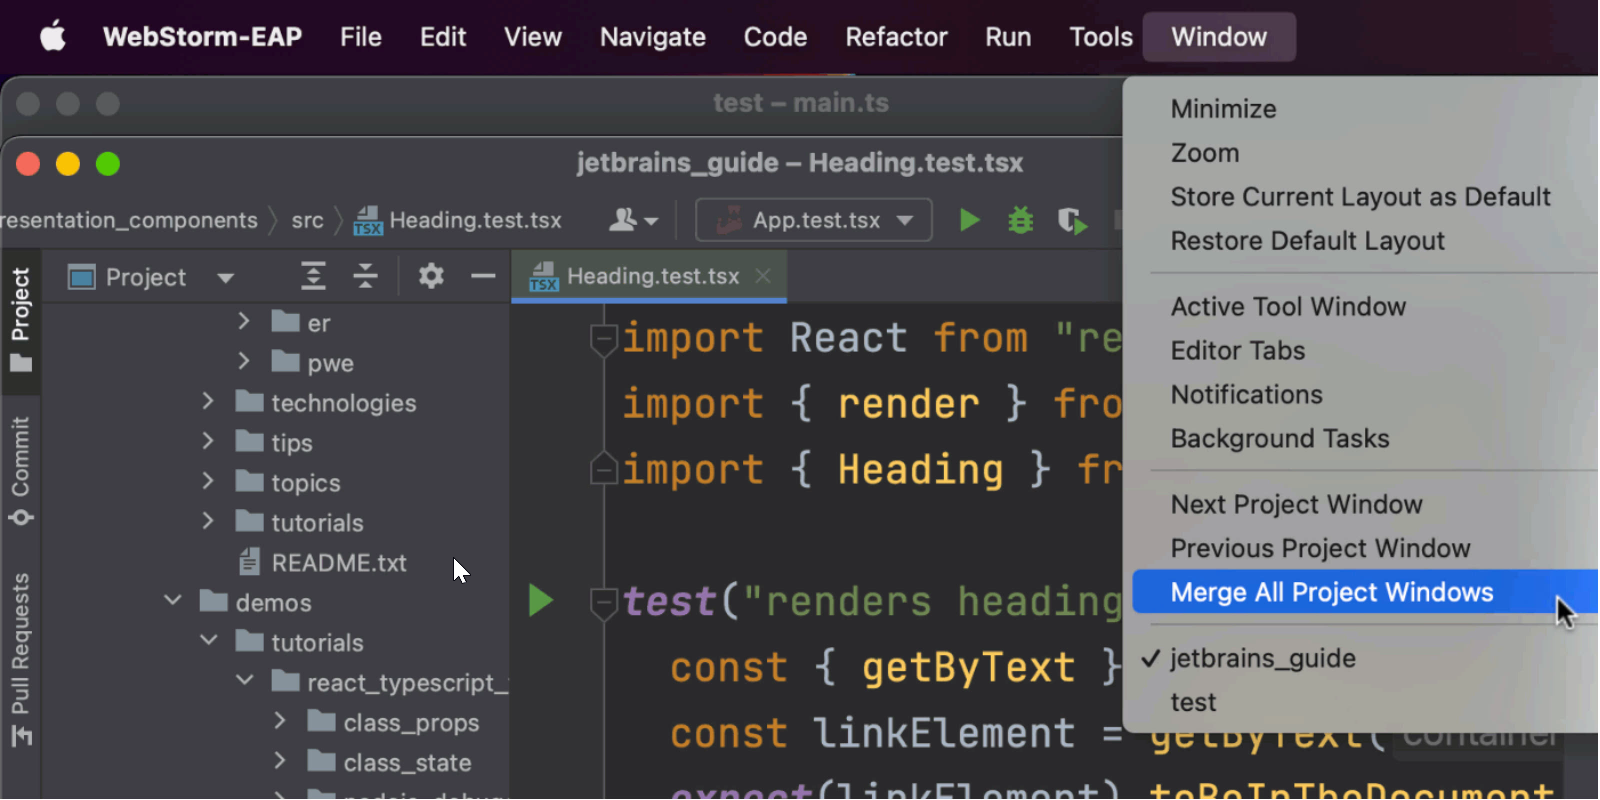Expand the pwe folder
The width and height of the screenshot is (1600, 800).
(244, 362)
